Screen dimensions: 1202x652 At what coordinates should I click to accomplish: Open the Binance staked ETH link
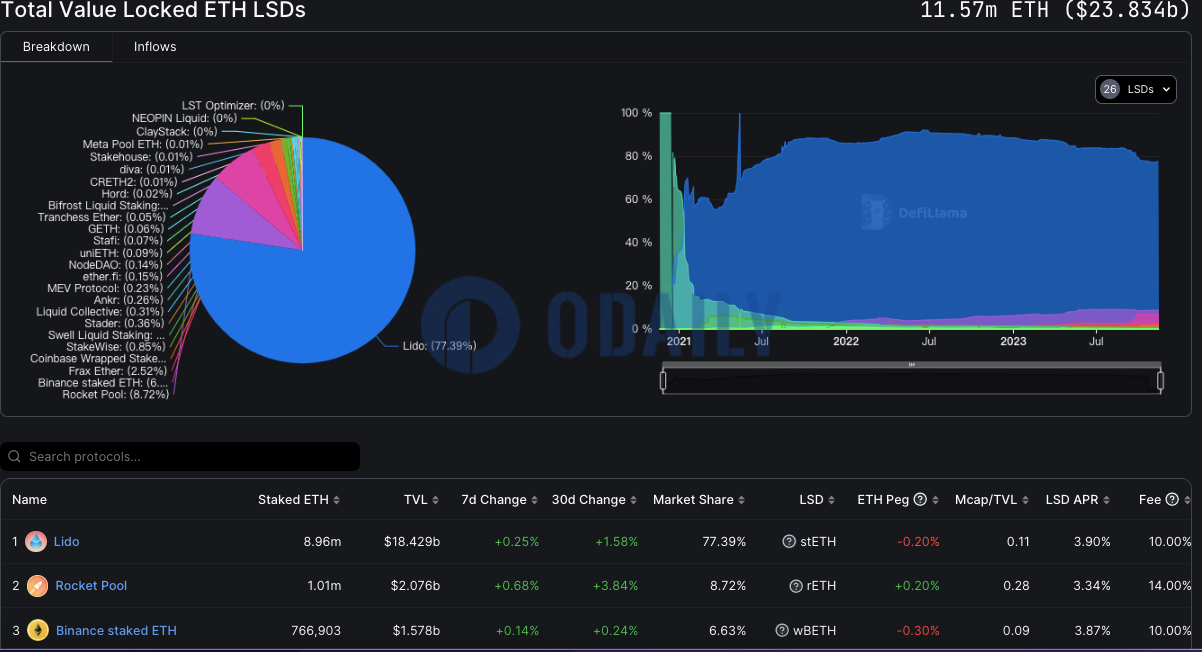coord(116,630)
